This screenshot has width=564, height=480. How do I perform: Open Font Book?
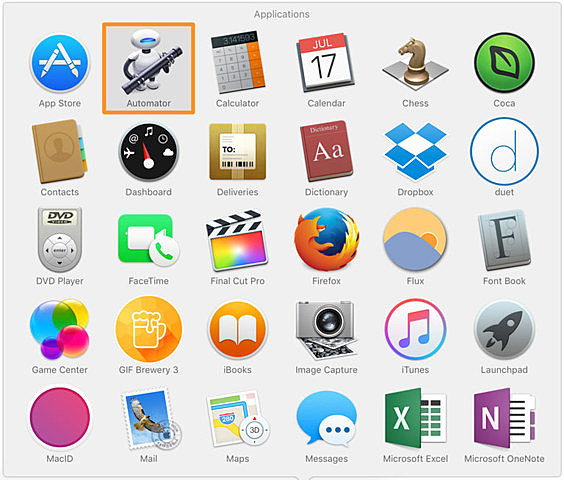tap(504, 240)
